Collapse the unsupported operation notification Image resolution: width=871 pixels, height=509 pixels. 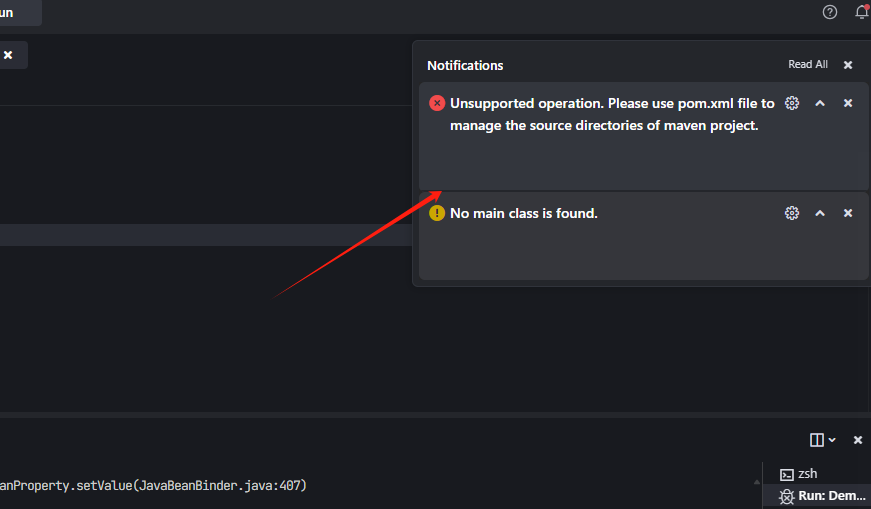[820, 103]
